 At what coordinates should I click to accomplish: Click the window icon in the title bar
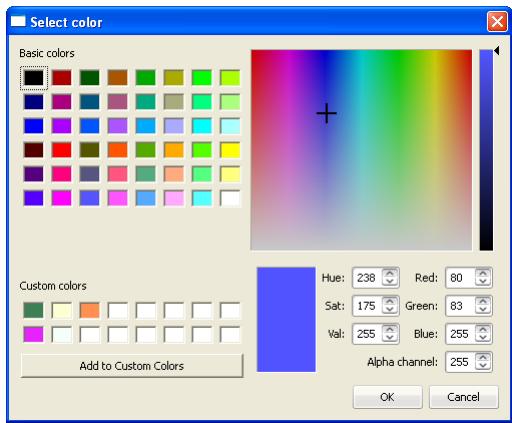18,21
